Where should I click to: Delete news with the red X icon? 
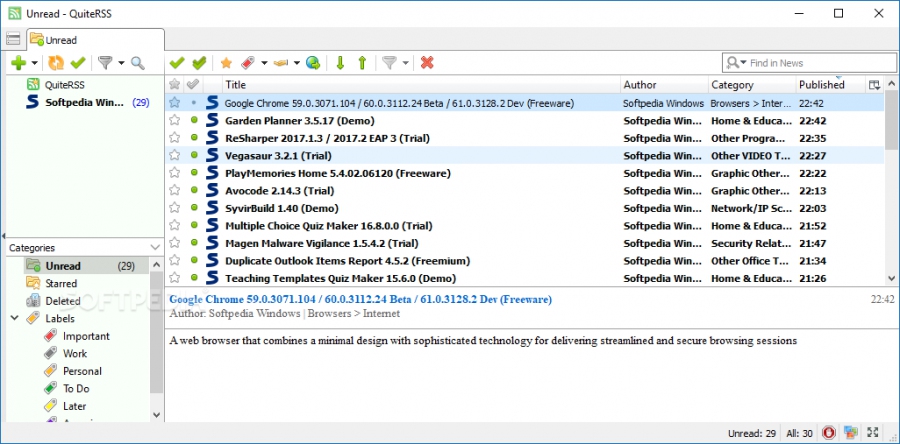(427, 63)
